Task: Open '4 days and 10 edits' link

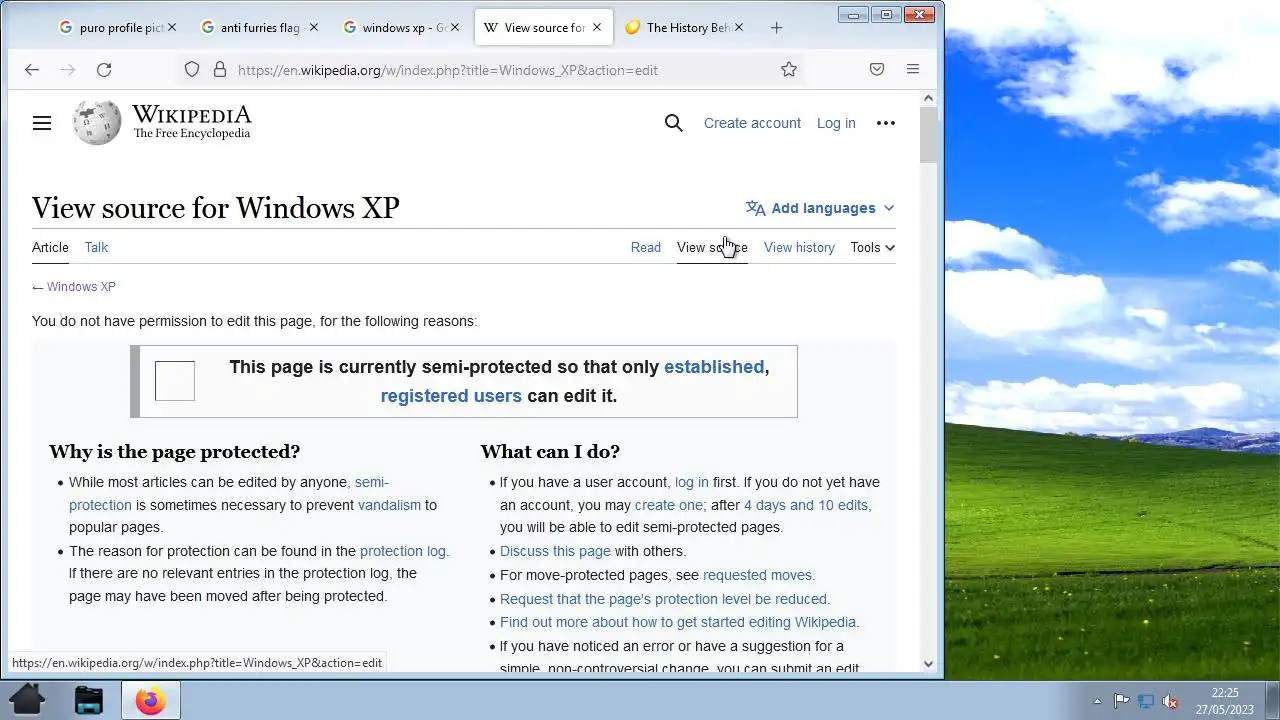Action: (x=806, y=505)
